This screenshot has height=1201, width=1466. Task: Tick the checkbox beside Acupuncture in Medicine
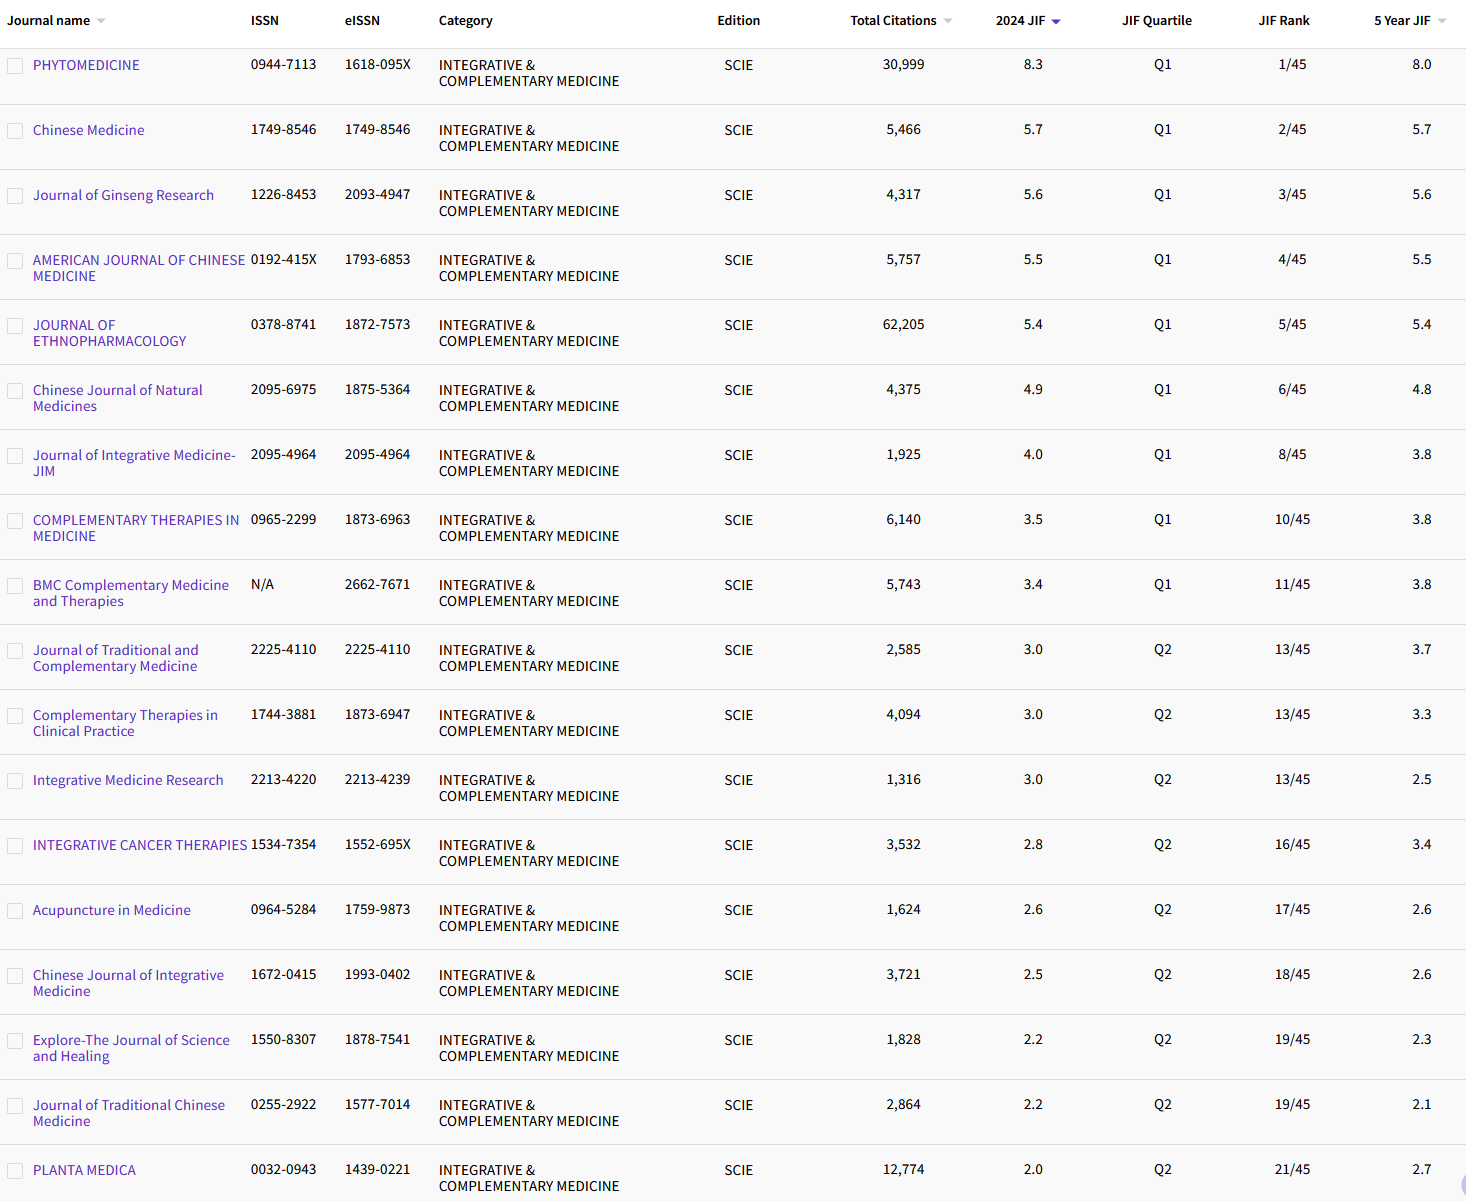(x=15, y=911)
